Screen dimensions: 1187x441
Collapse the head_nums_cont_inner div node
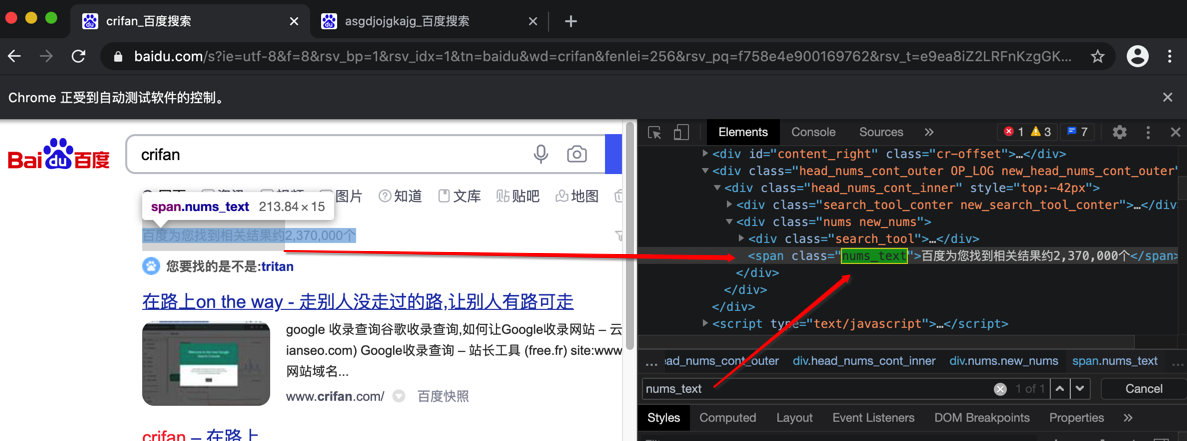pyautogui.click(x=718, y=188)
